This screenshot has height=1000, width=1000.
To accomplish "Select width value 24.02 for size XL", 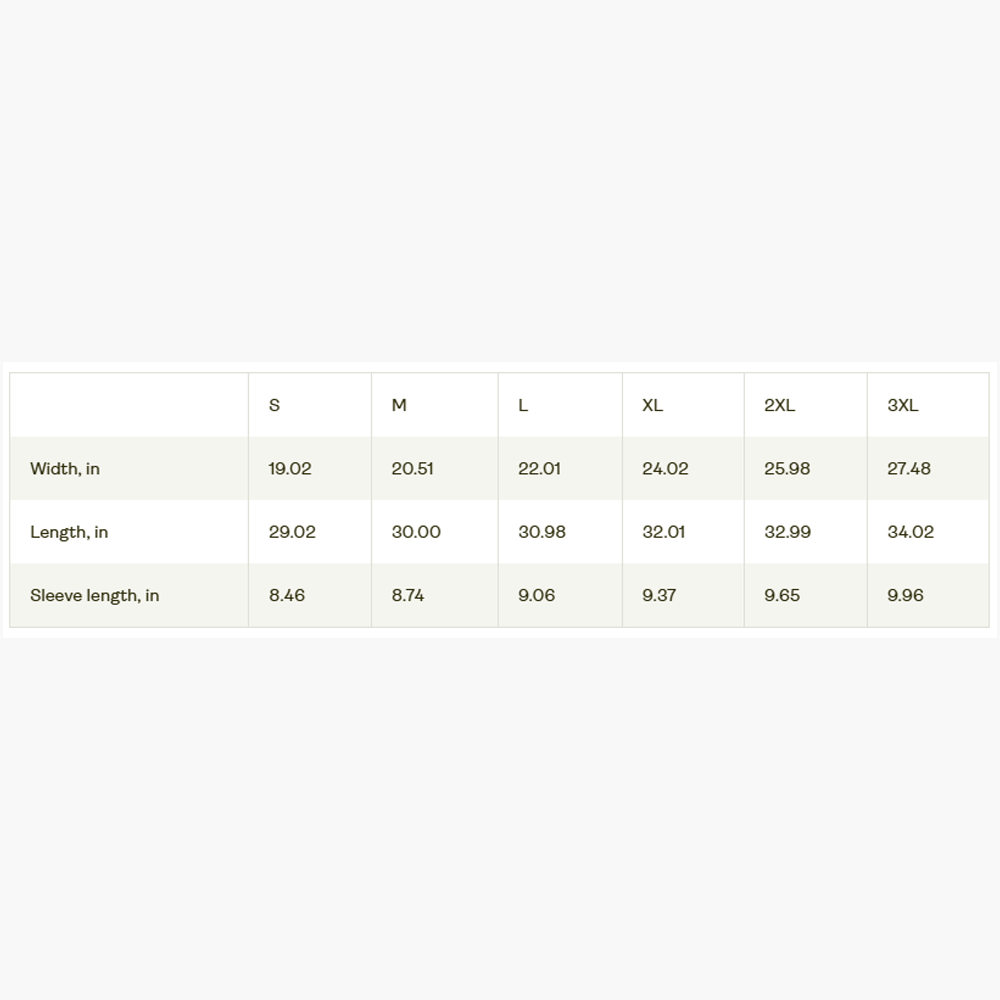I will coord(665,469).
